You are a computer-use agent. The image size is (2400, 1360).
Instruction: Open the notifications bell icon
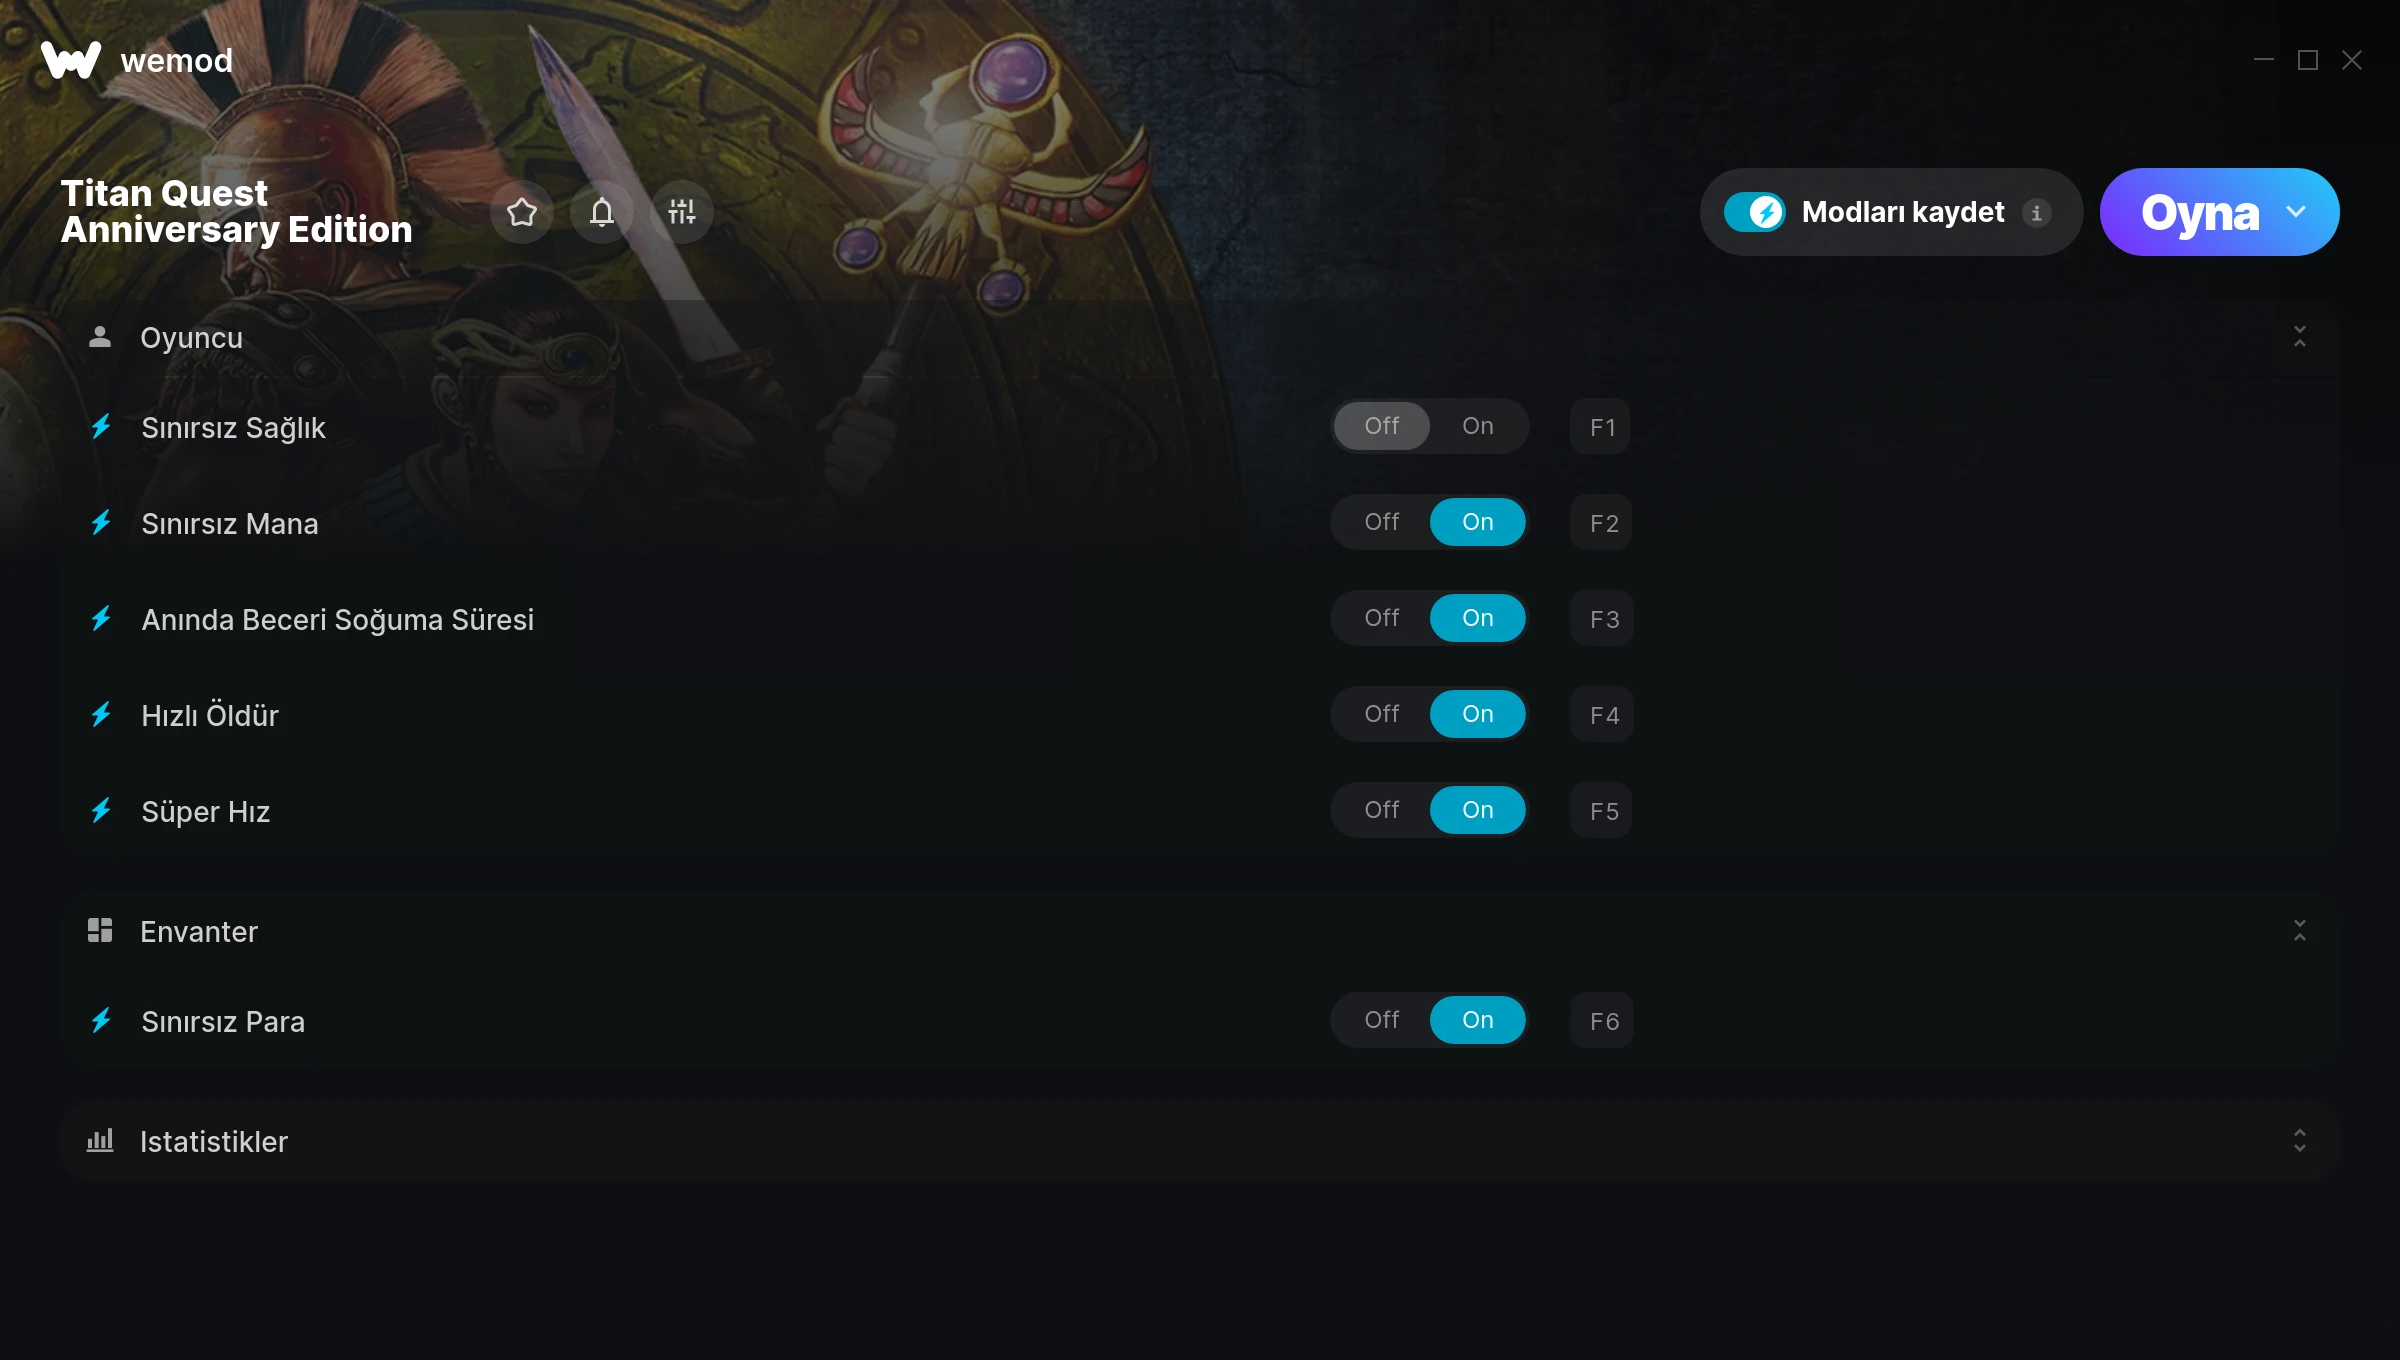tap(602, 212)
